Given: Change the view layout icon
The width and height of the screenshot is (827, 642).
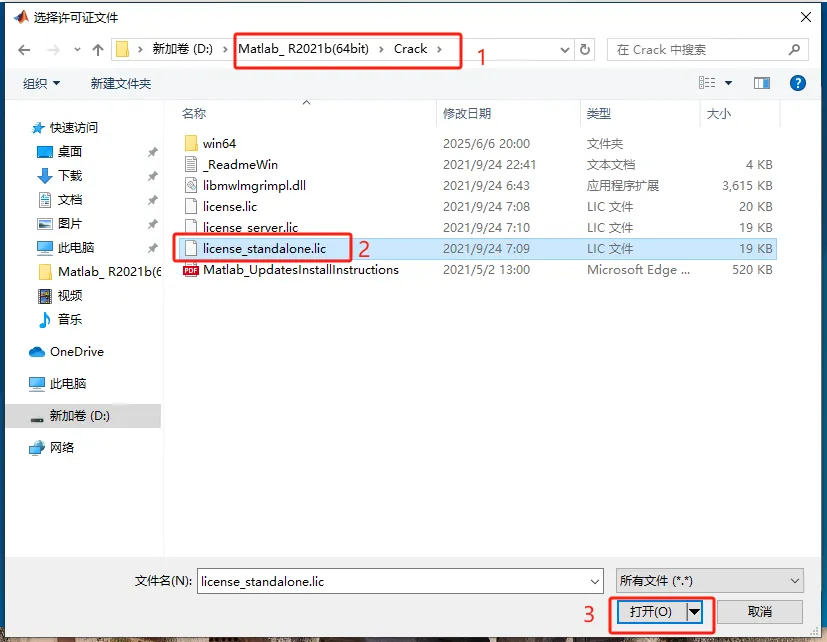Looking at the screenshot, I should 707,83.
